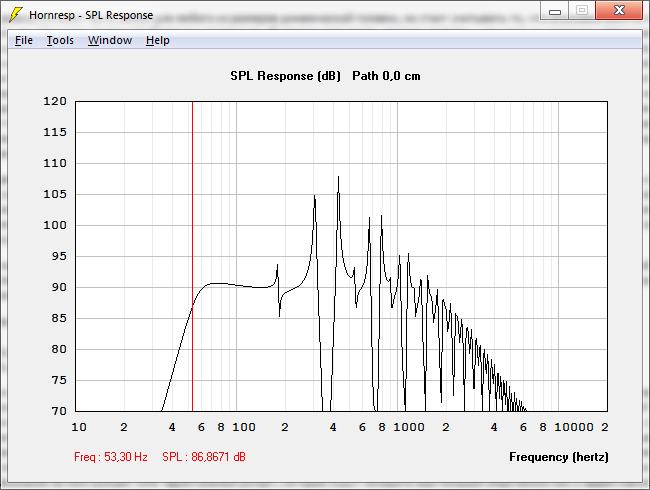Open the Help menu
The height and width of the screenshot is (490, 650).
coord(158,40)
